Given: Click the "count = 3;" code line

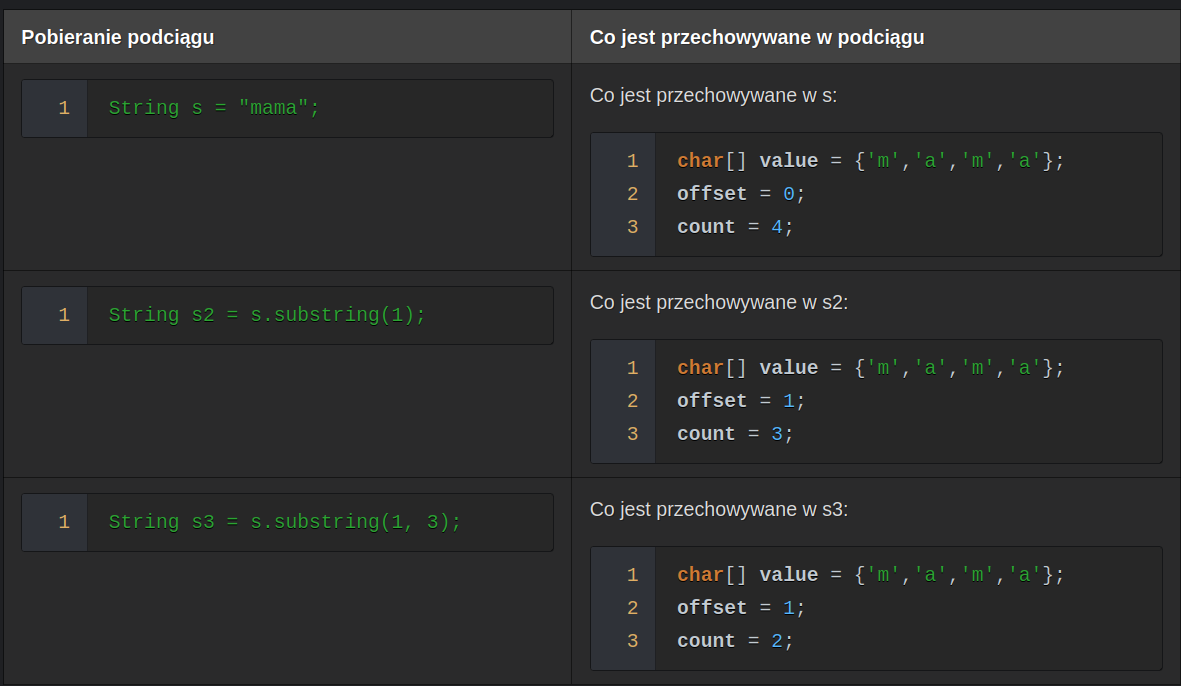Looking at the screenshot, I should 735,434.
